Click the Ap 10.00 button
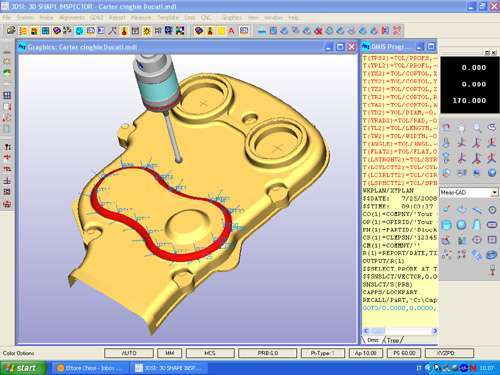Viewport: 500px width, 375px height. click(366, 353)
